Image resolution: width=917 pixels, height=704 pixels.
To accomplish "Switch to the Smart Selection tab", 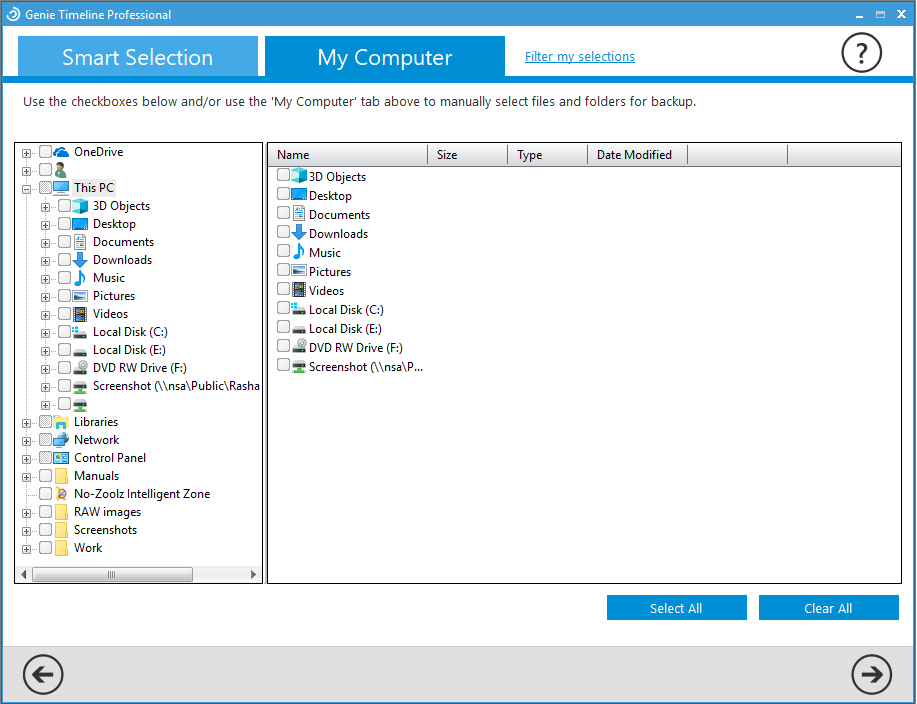I will (x=138, y=57).
